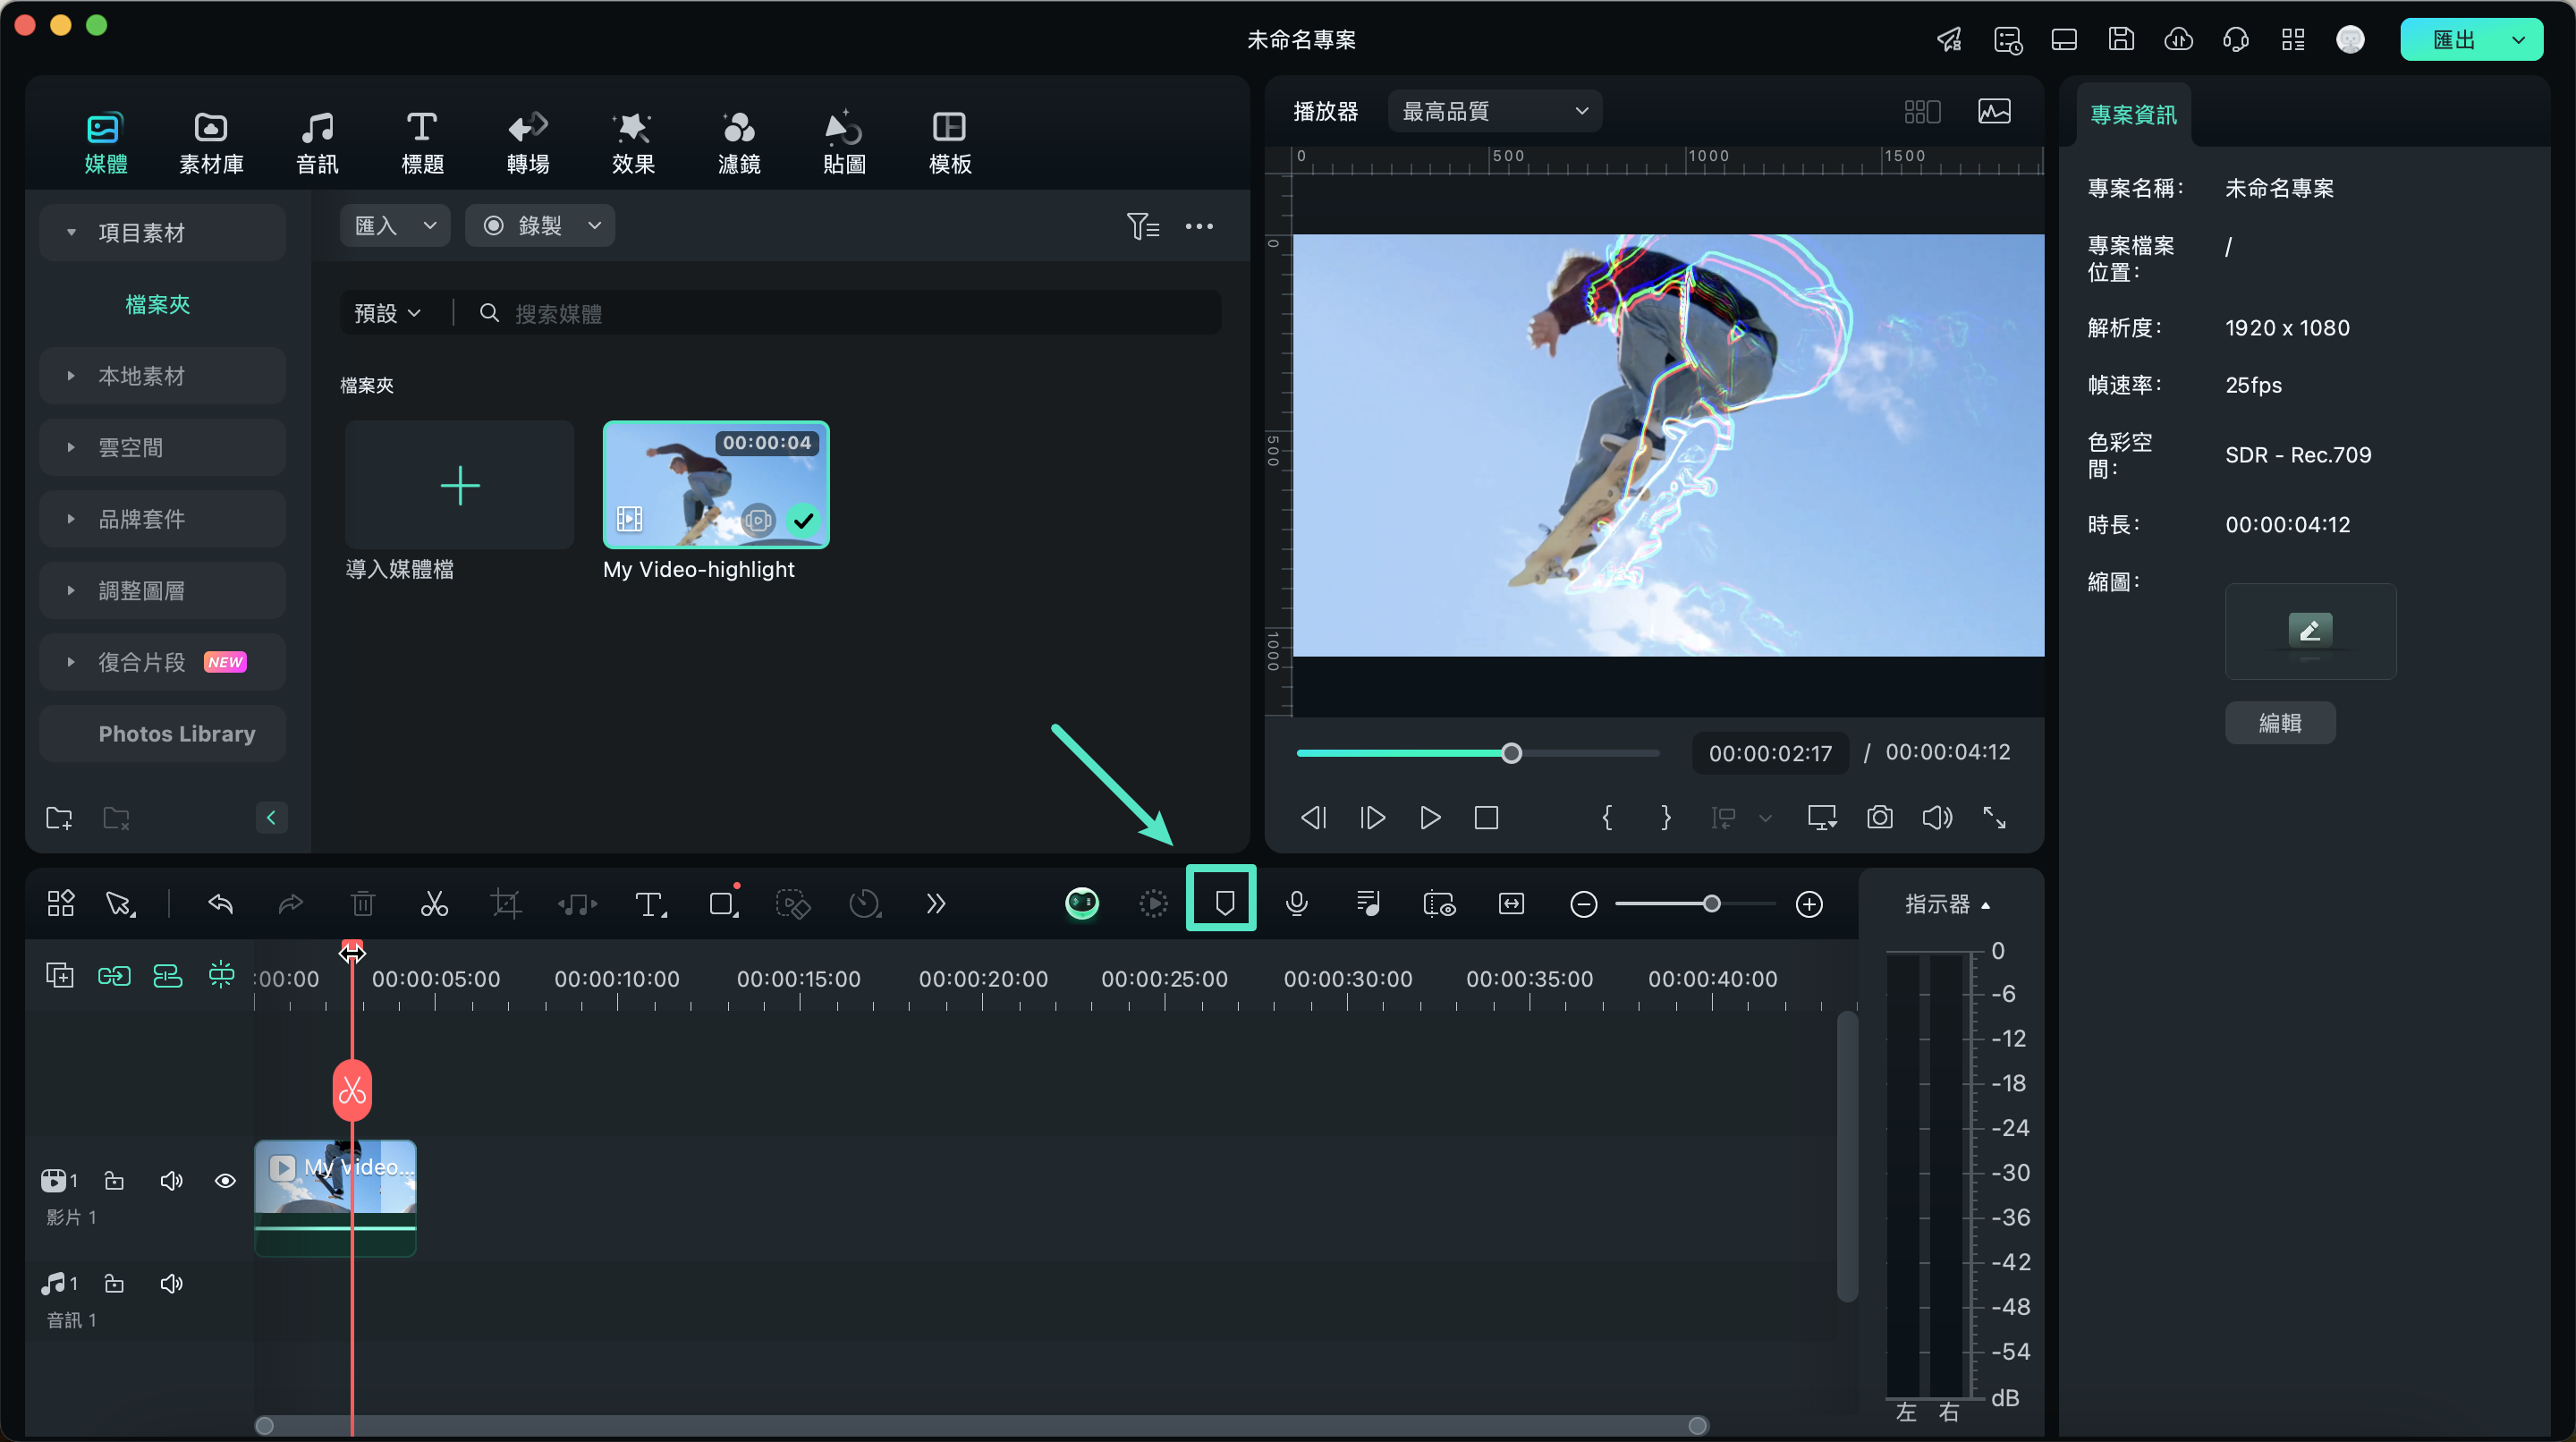Click the play button in player
2576x1442 pixels.
(1430, 817)
